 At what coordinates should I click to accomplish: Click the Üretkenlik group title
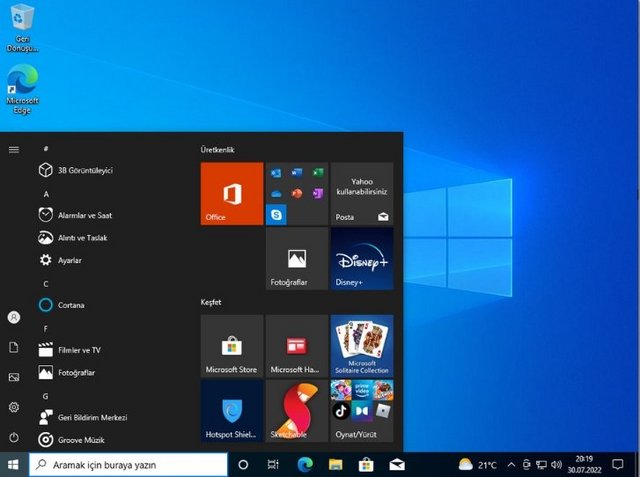pyautogui.click(x=217, y=150)
